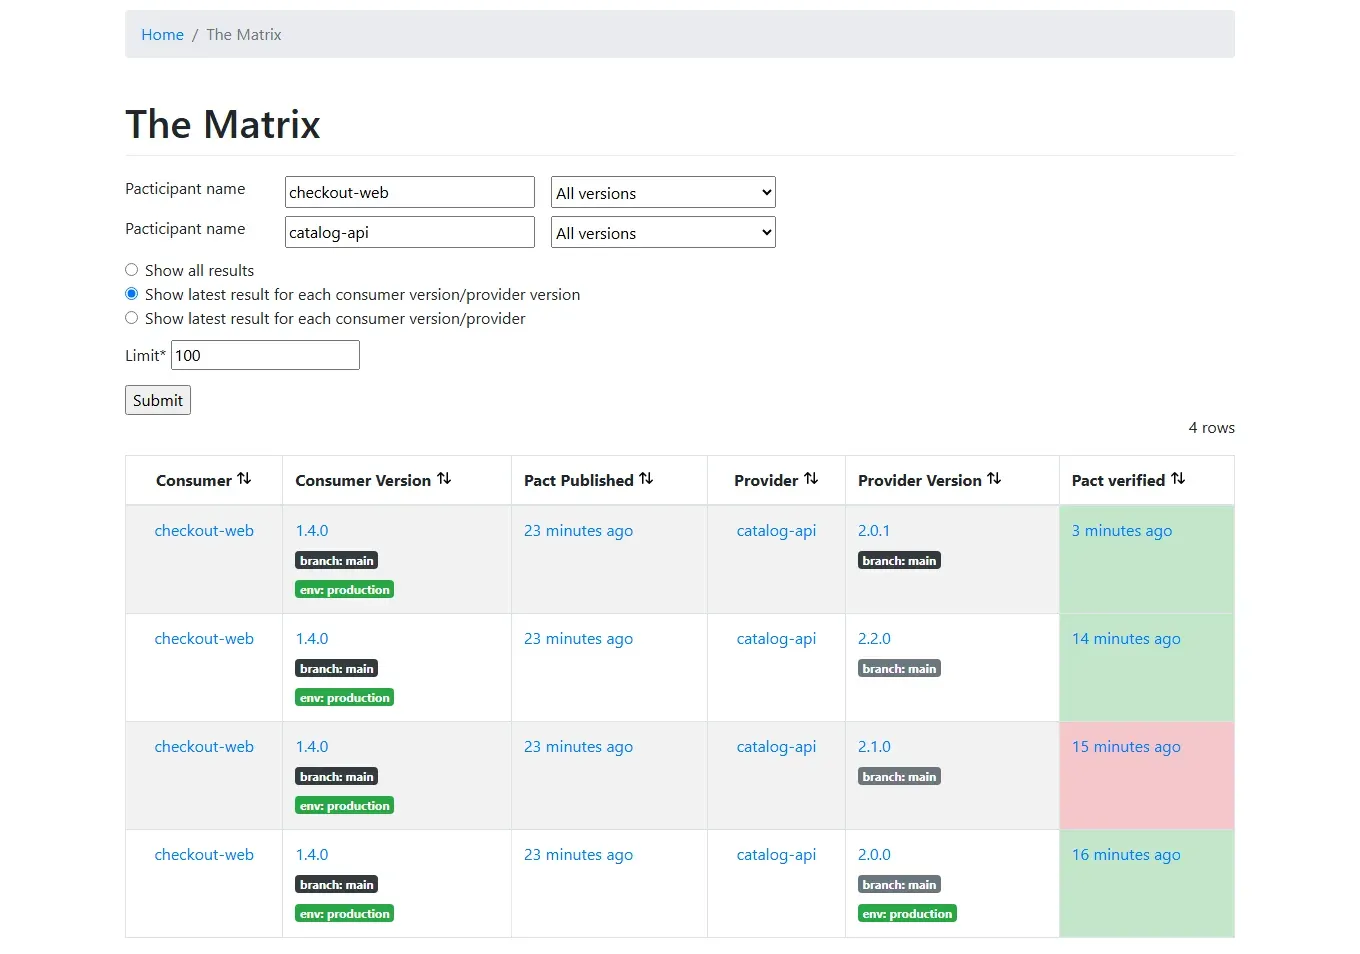
Task: Click Pact Published sort arrows
Action: [x=646, y=479]
